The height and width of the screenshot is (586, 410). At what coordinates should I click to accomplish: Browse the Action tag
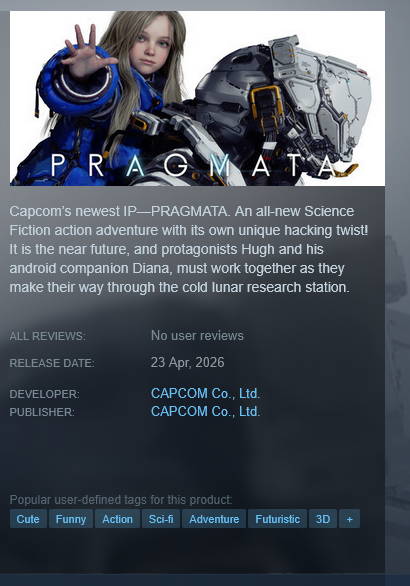click(117, 519)
